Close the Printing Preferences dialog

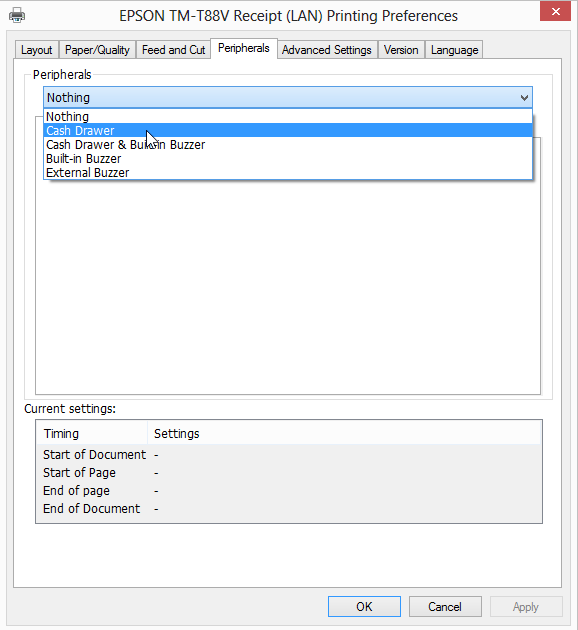pos(556,11)
